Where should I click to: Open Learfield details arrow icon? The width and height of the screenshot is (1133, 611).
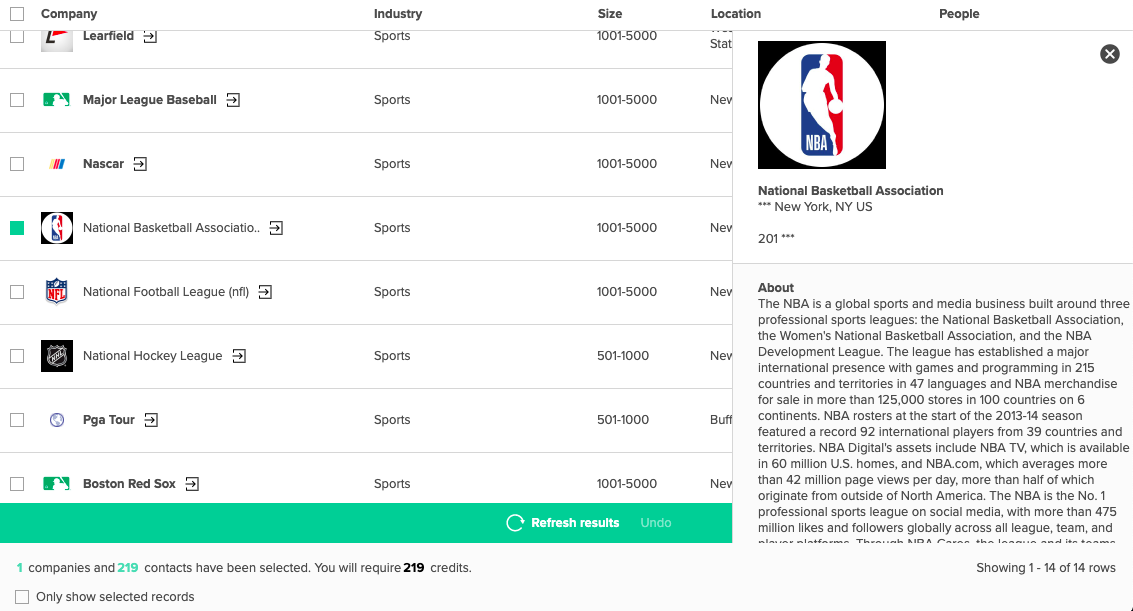pos(150,36)
